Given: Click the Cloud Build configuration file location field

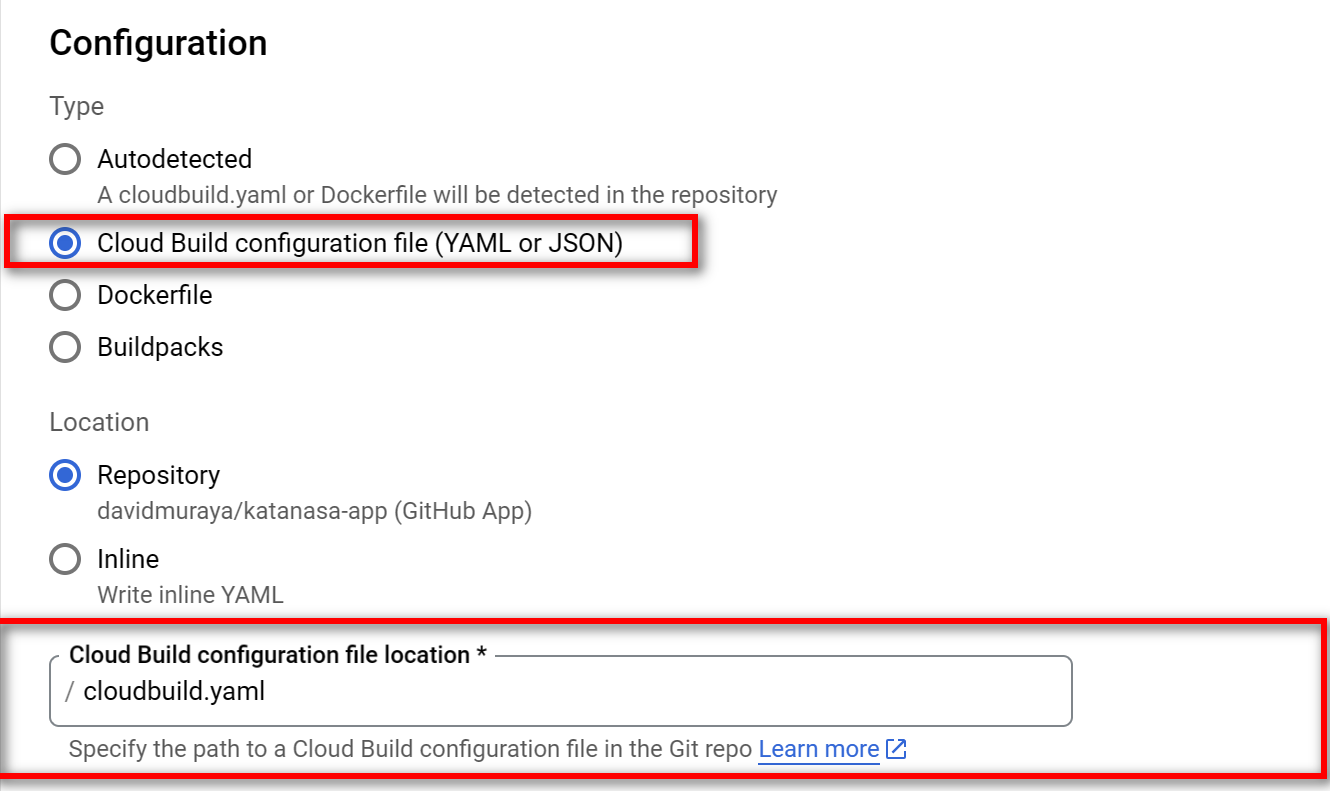Looking at the screenshot, I should [x=560, y=691].
